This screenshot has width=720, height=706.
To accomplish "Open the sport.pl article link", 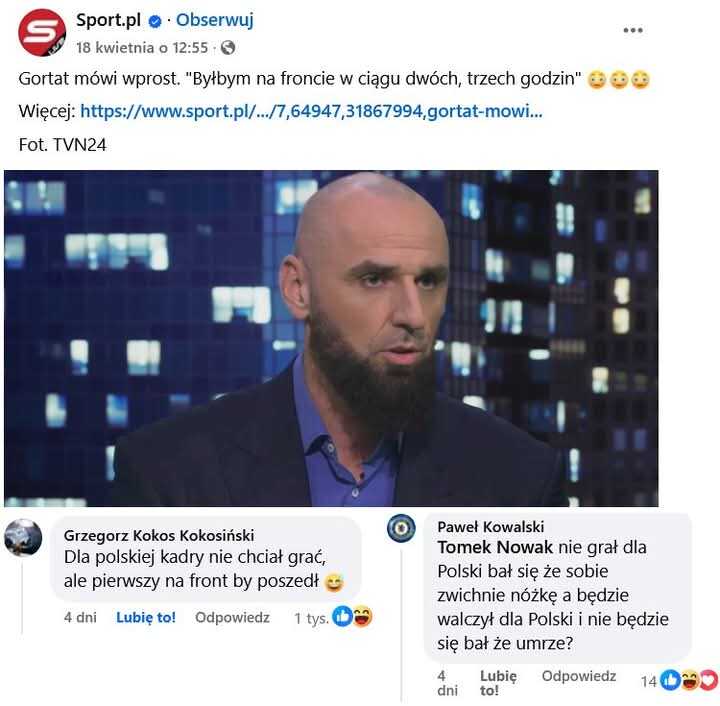I will coord(311,111).
